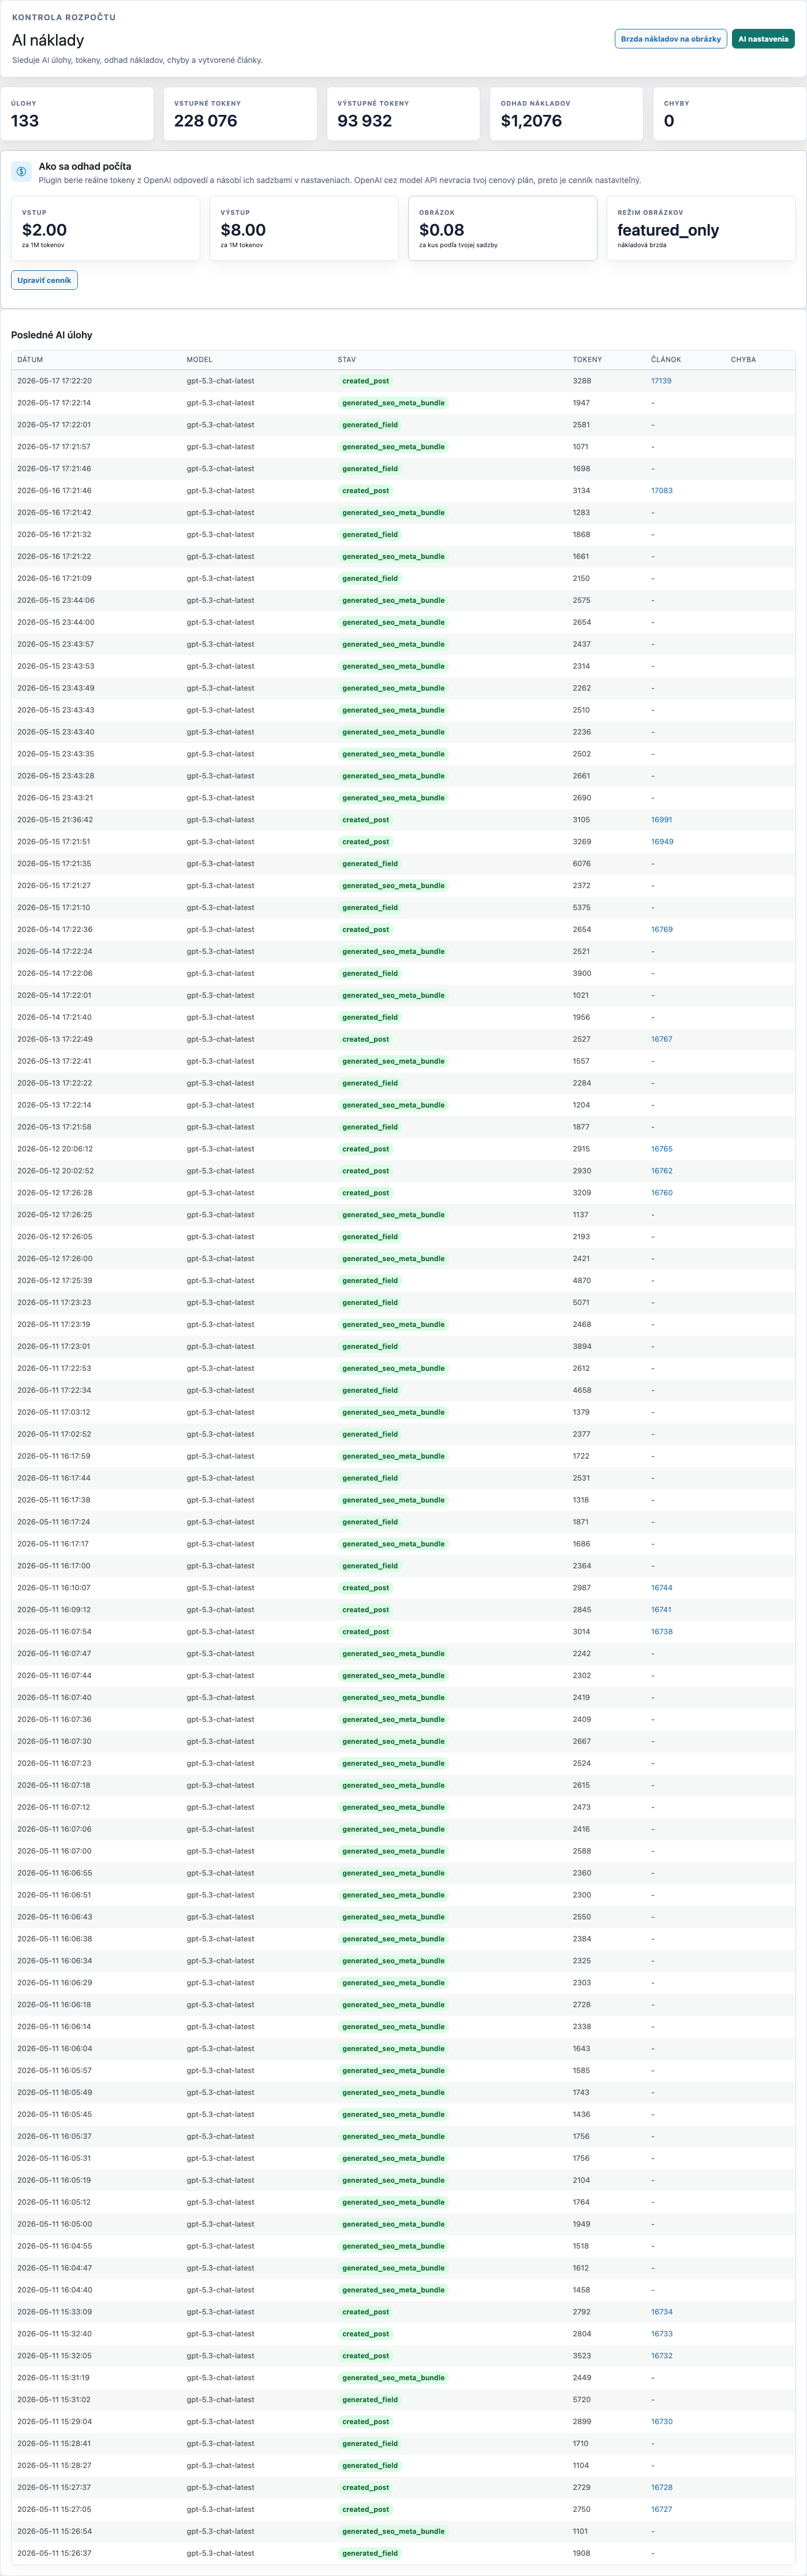
Task: Click the 'Dátum' column header
Action: 30,359
